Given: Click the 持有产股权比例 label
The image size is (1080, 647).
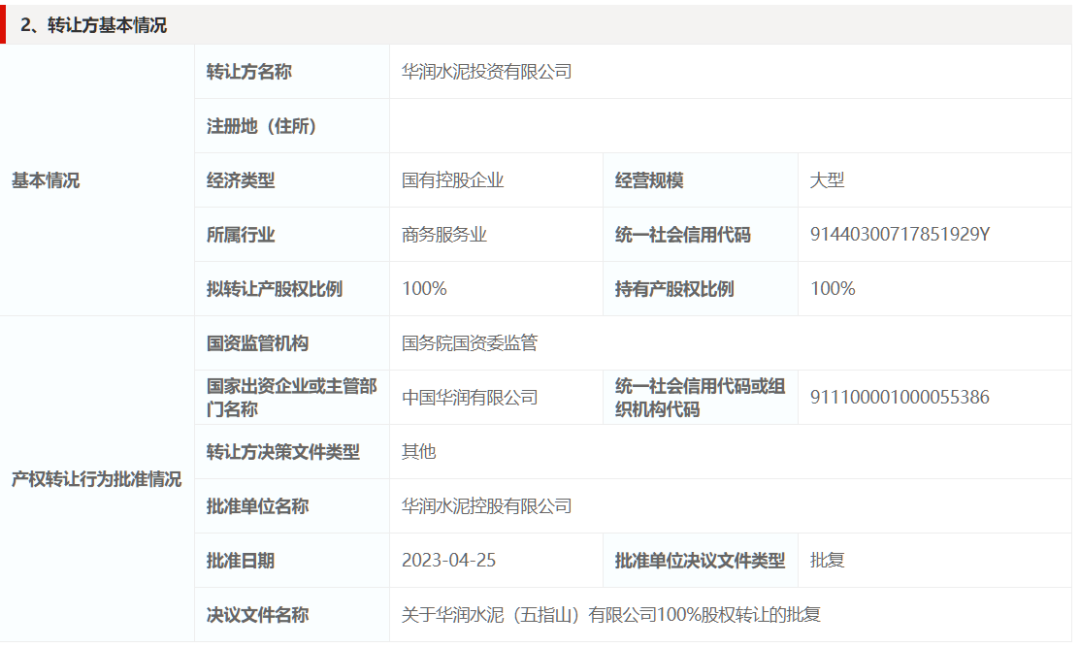Looking at the screenshot, I should 674,289.
